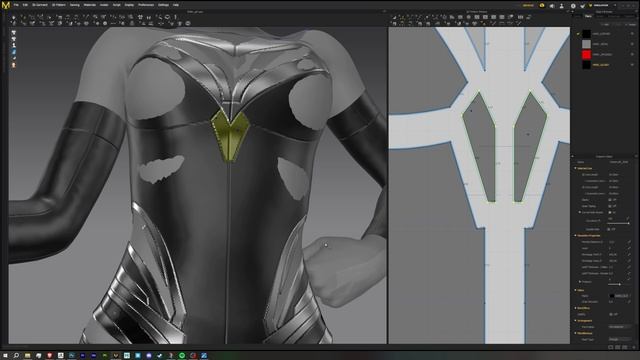Open the 3D Garment menu
The width and height of the screenshot is (640, 360).
coord(40,5)
